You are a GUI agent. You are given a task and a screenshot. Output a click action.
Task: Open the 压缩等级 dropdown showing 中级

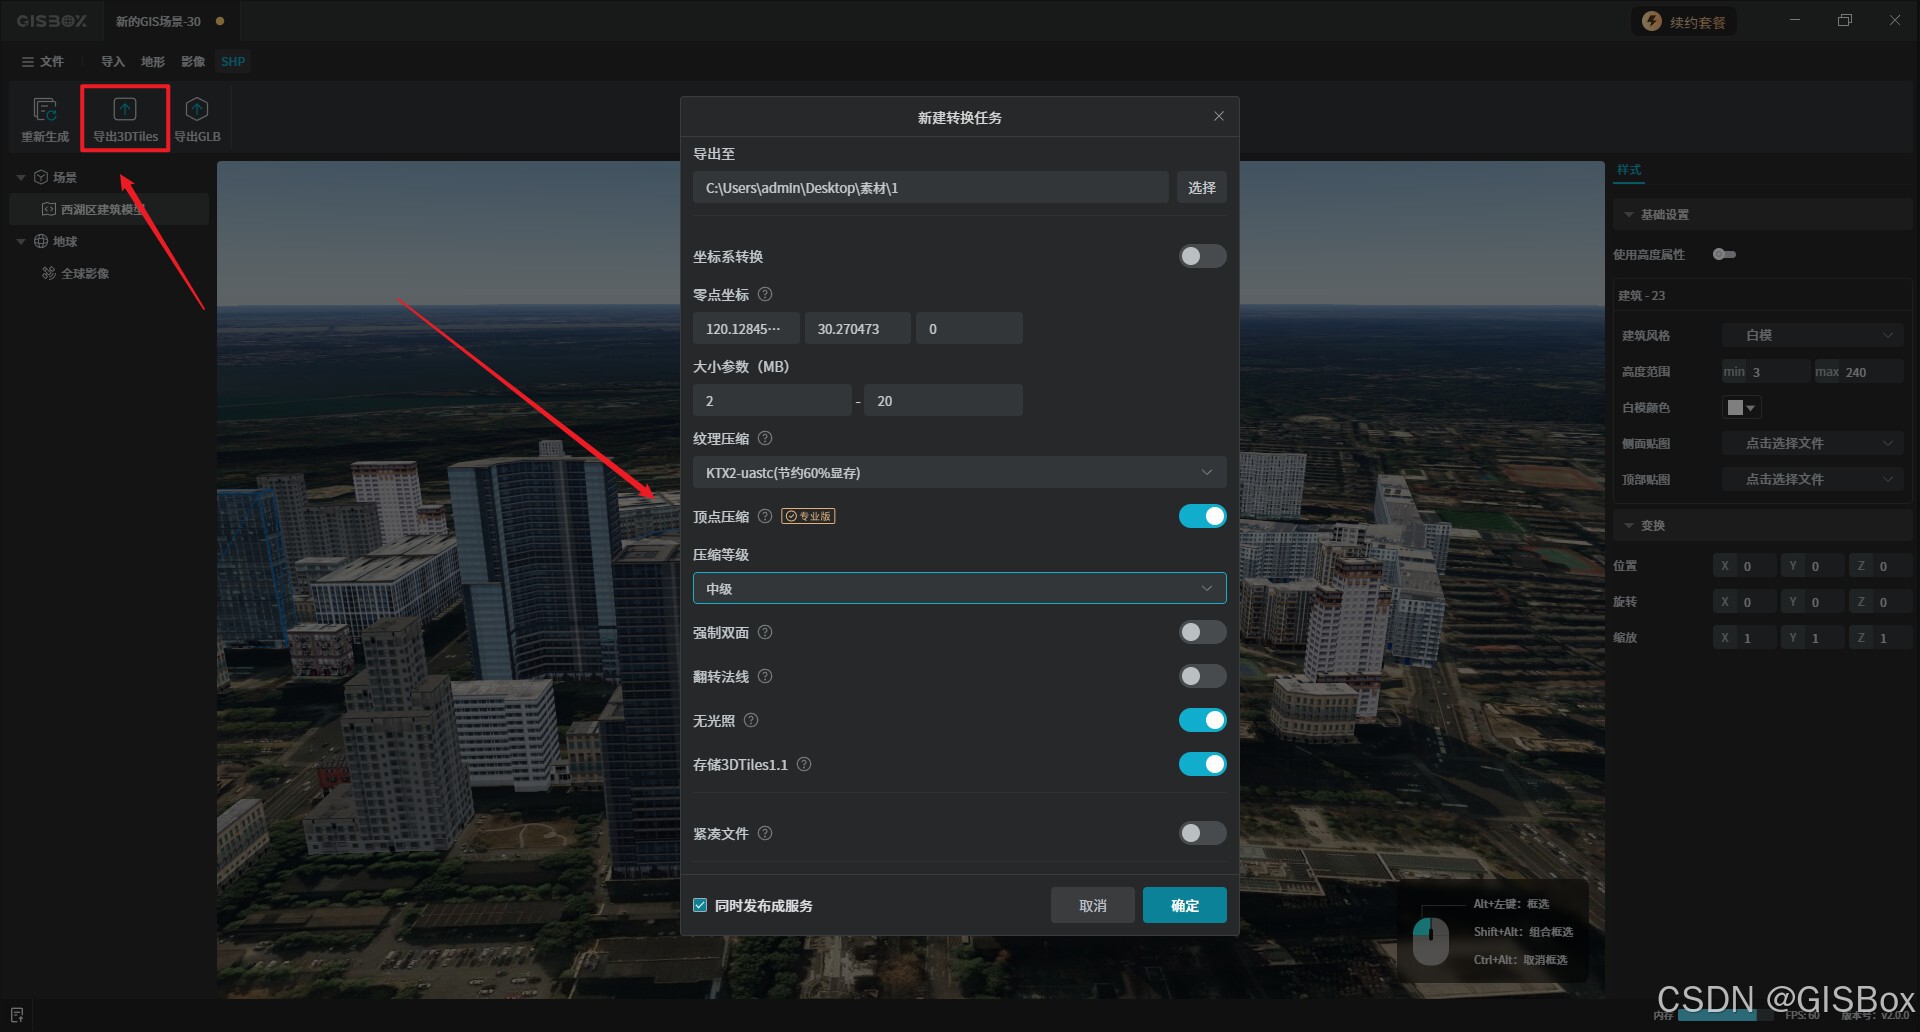click(959, 589)
